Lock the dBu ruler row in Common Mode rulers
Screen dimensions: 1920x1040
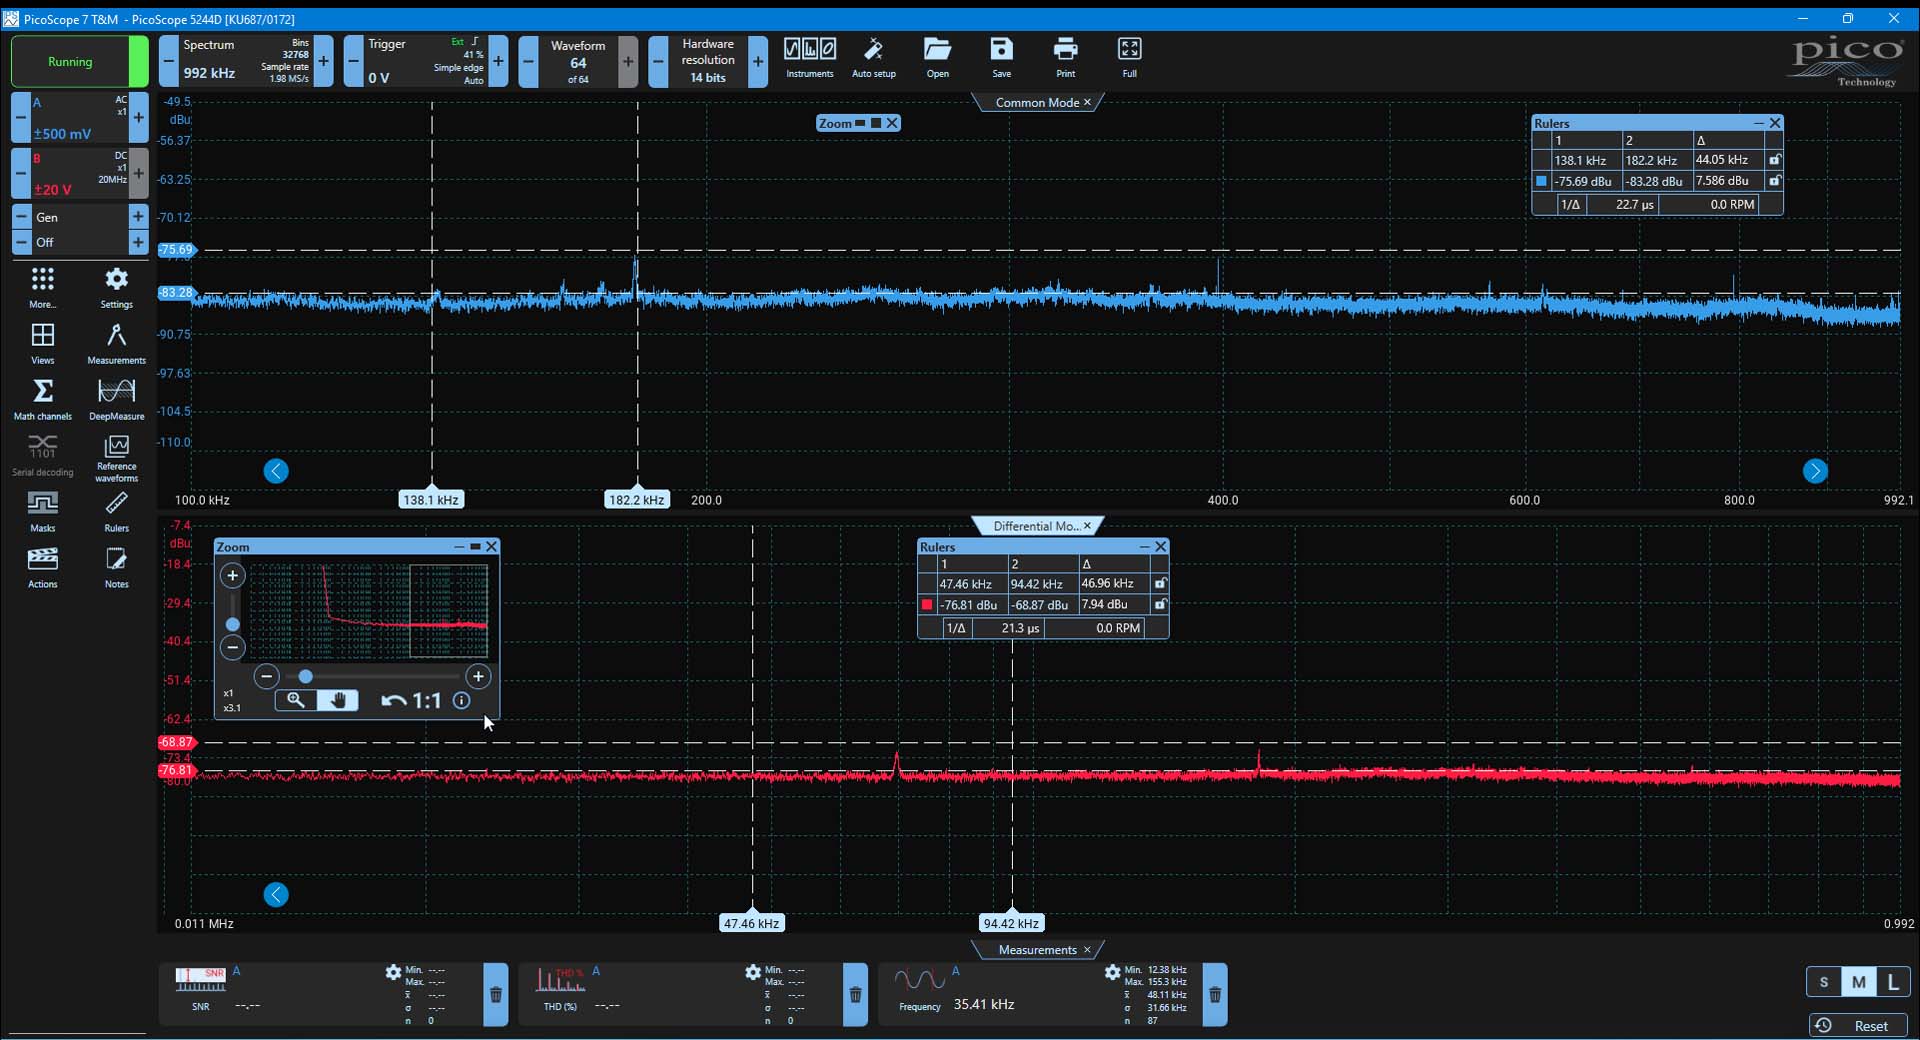click(x=1774, y=181)
